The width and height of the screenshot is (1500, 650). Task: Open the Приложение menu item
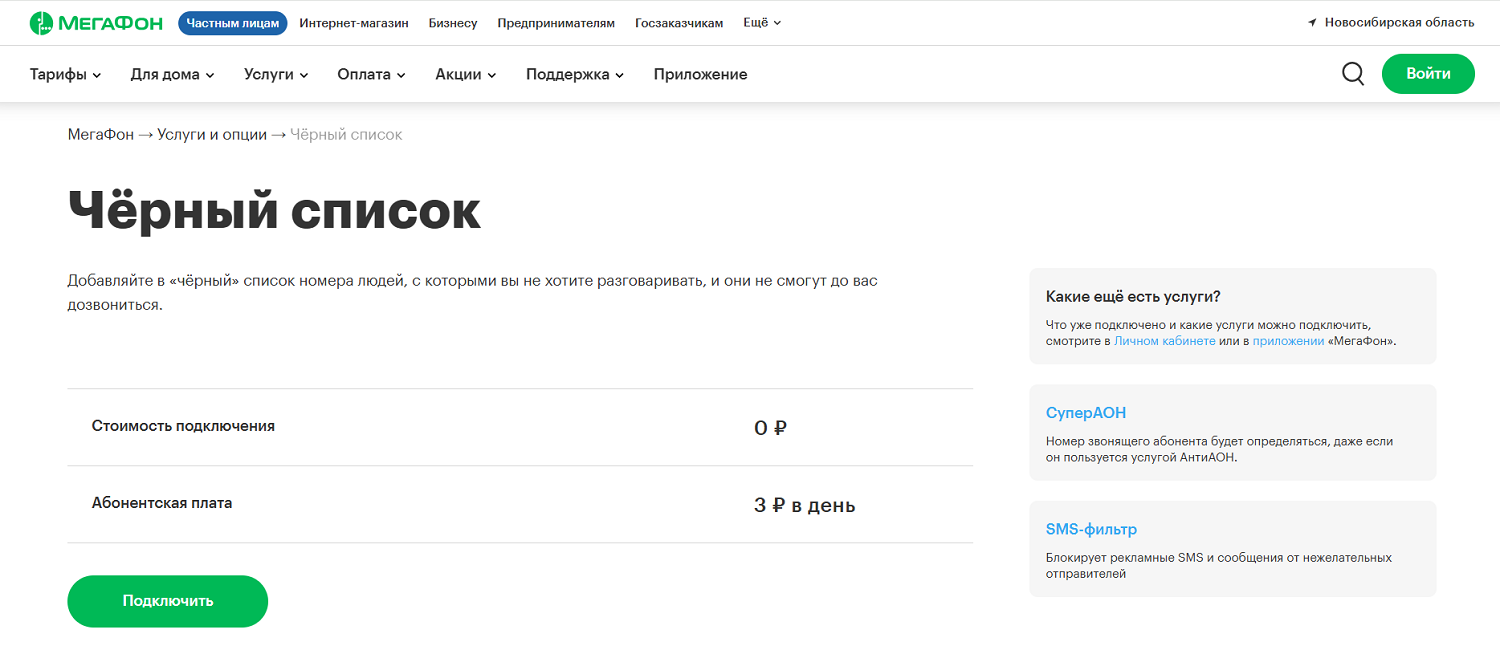pyautogui.click(x=700, y=74)
